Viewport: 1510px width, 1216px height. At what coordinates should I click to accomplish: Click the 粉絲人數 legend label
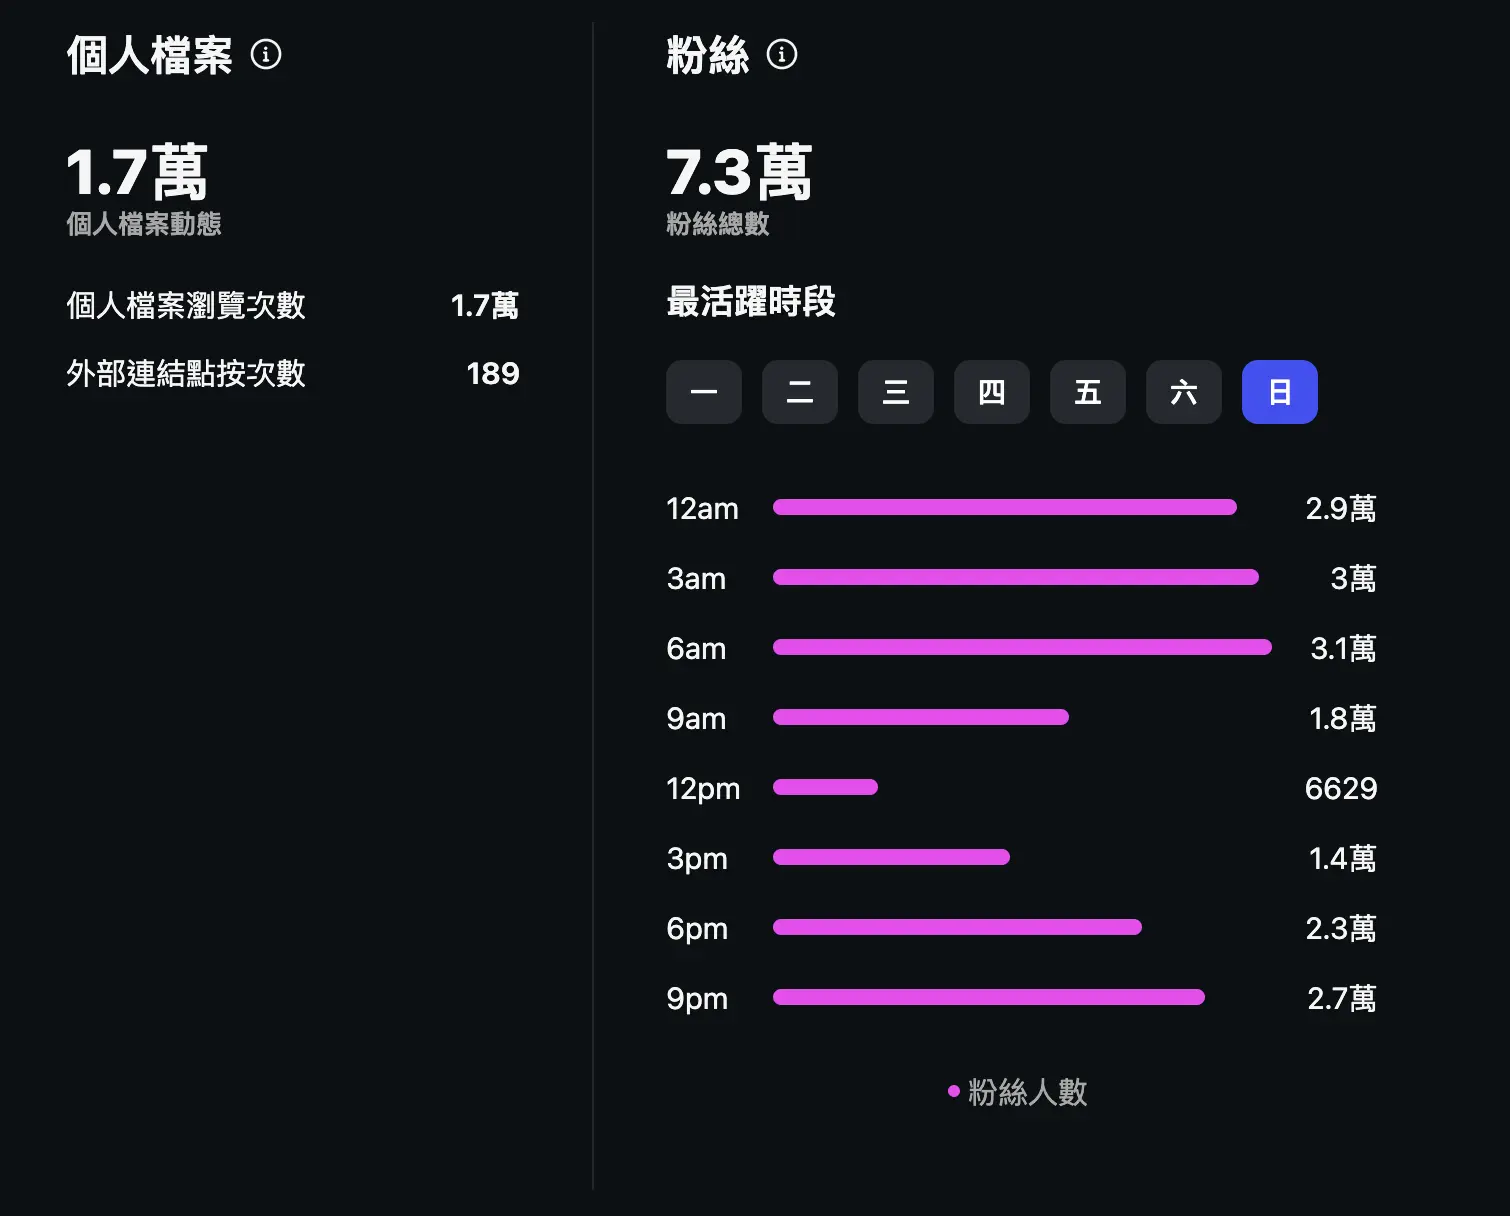coord(1027,1092)
